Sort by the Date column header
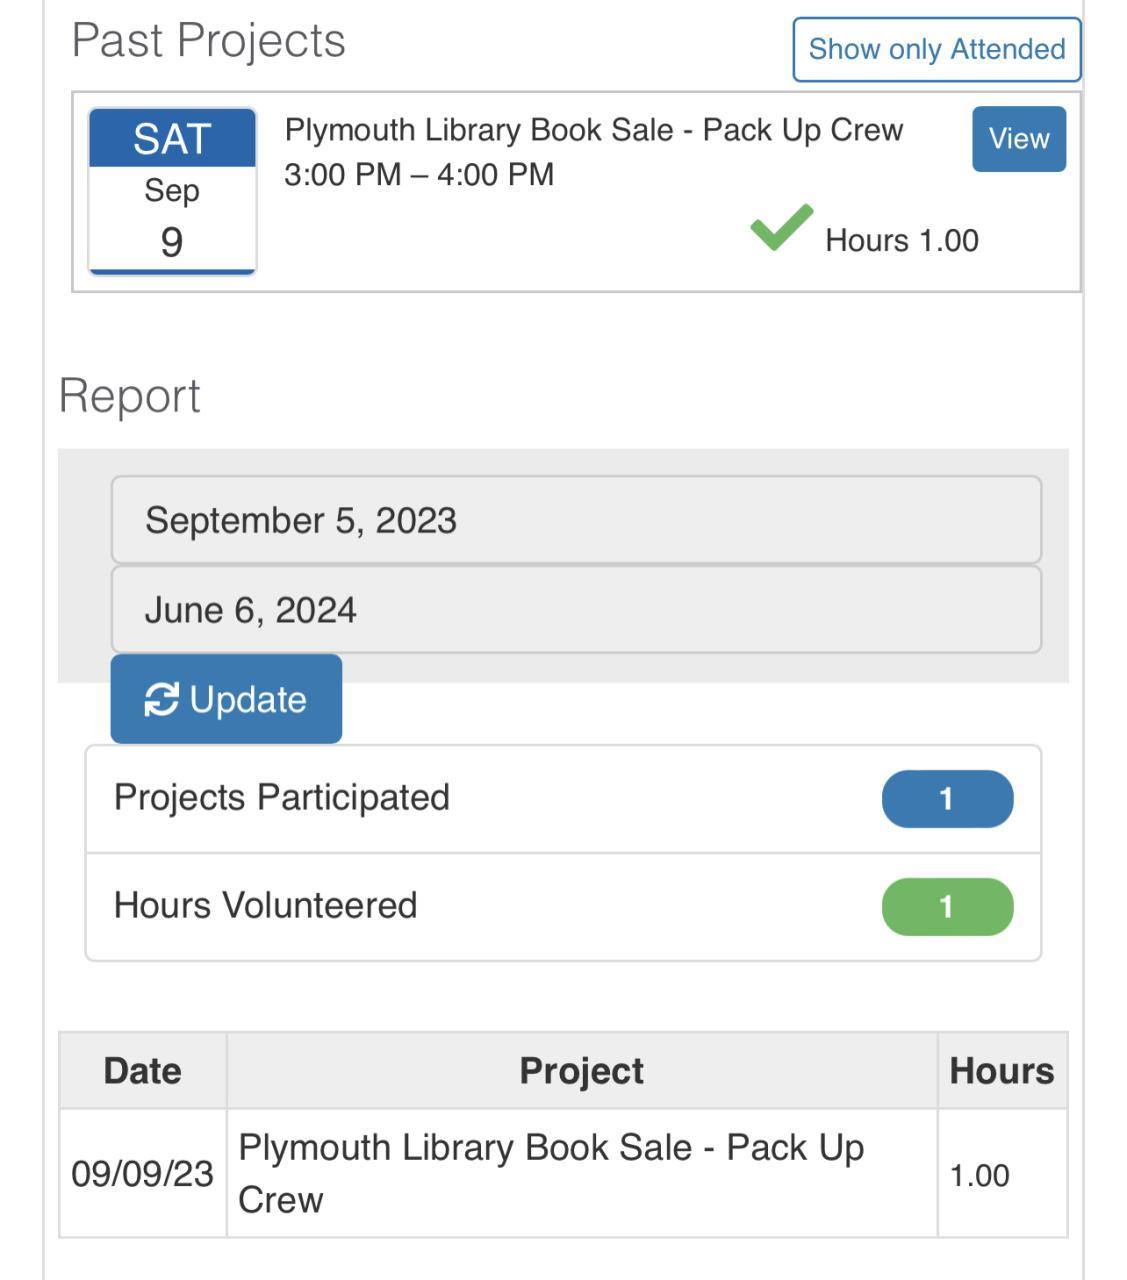Viewport: 1127px width, 1280px height. coord(143,1071)
